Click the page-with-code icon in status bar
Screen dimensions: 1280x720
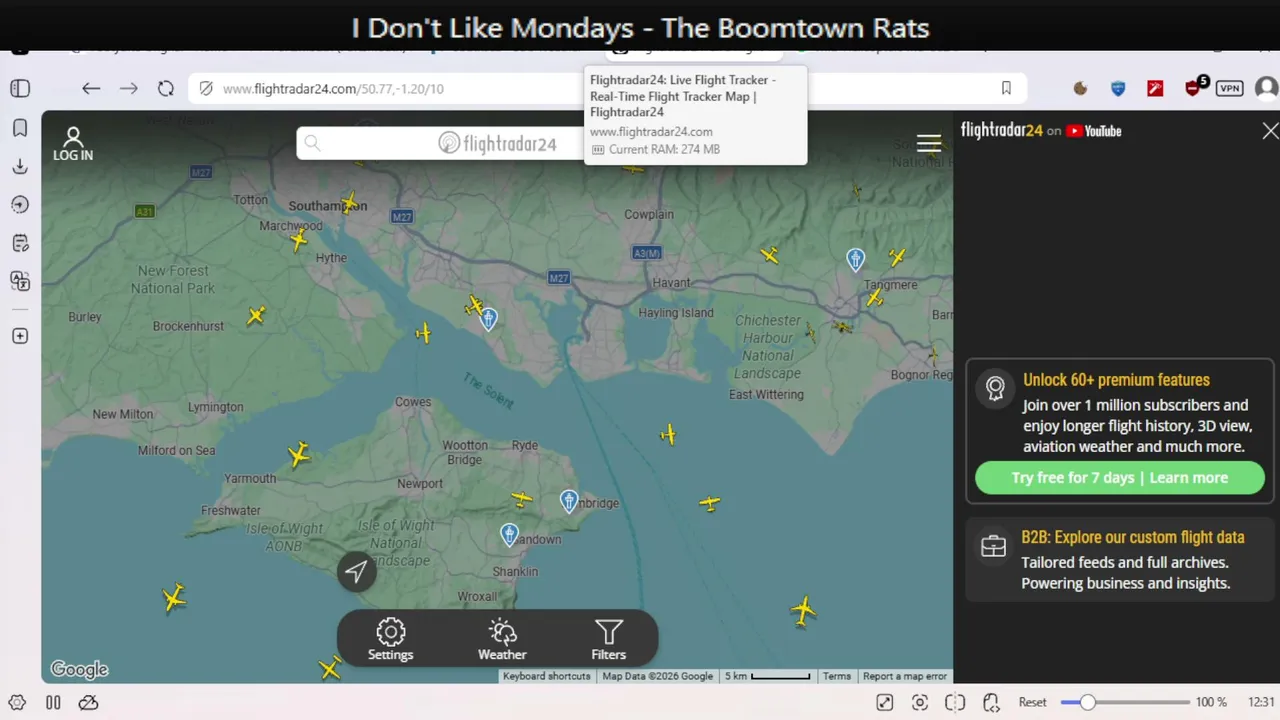coord(991,702)
